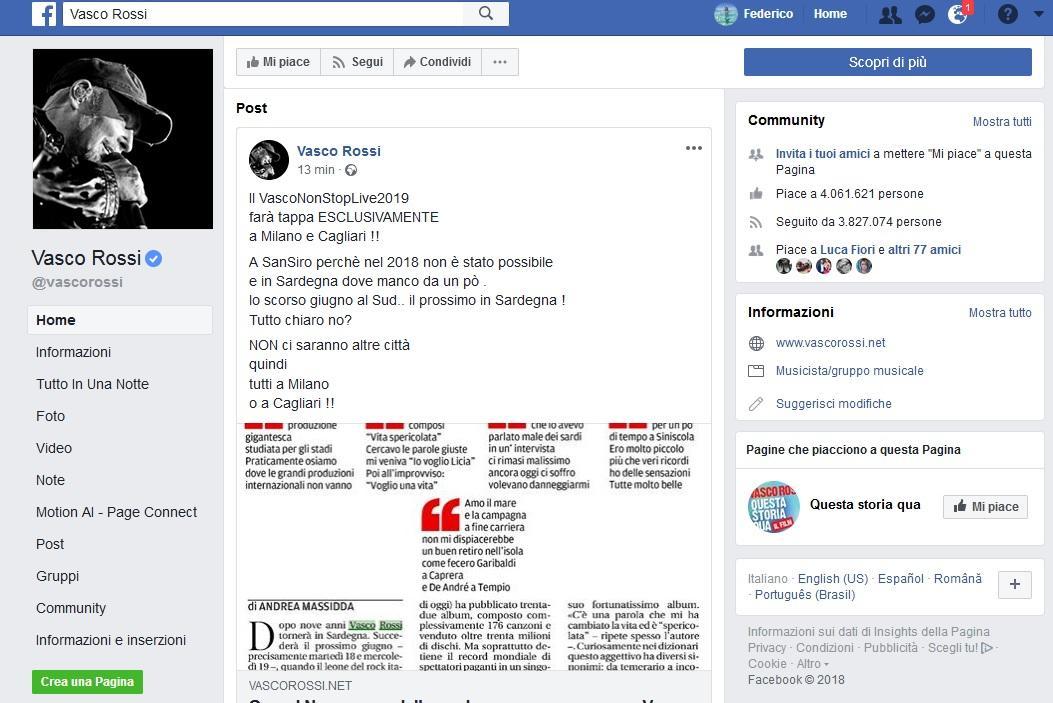This screenshot has width=1053, height=703.
Task: Expand the account menu arrow
Action: [x=1038, y=13]
